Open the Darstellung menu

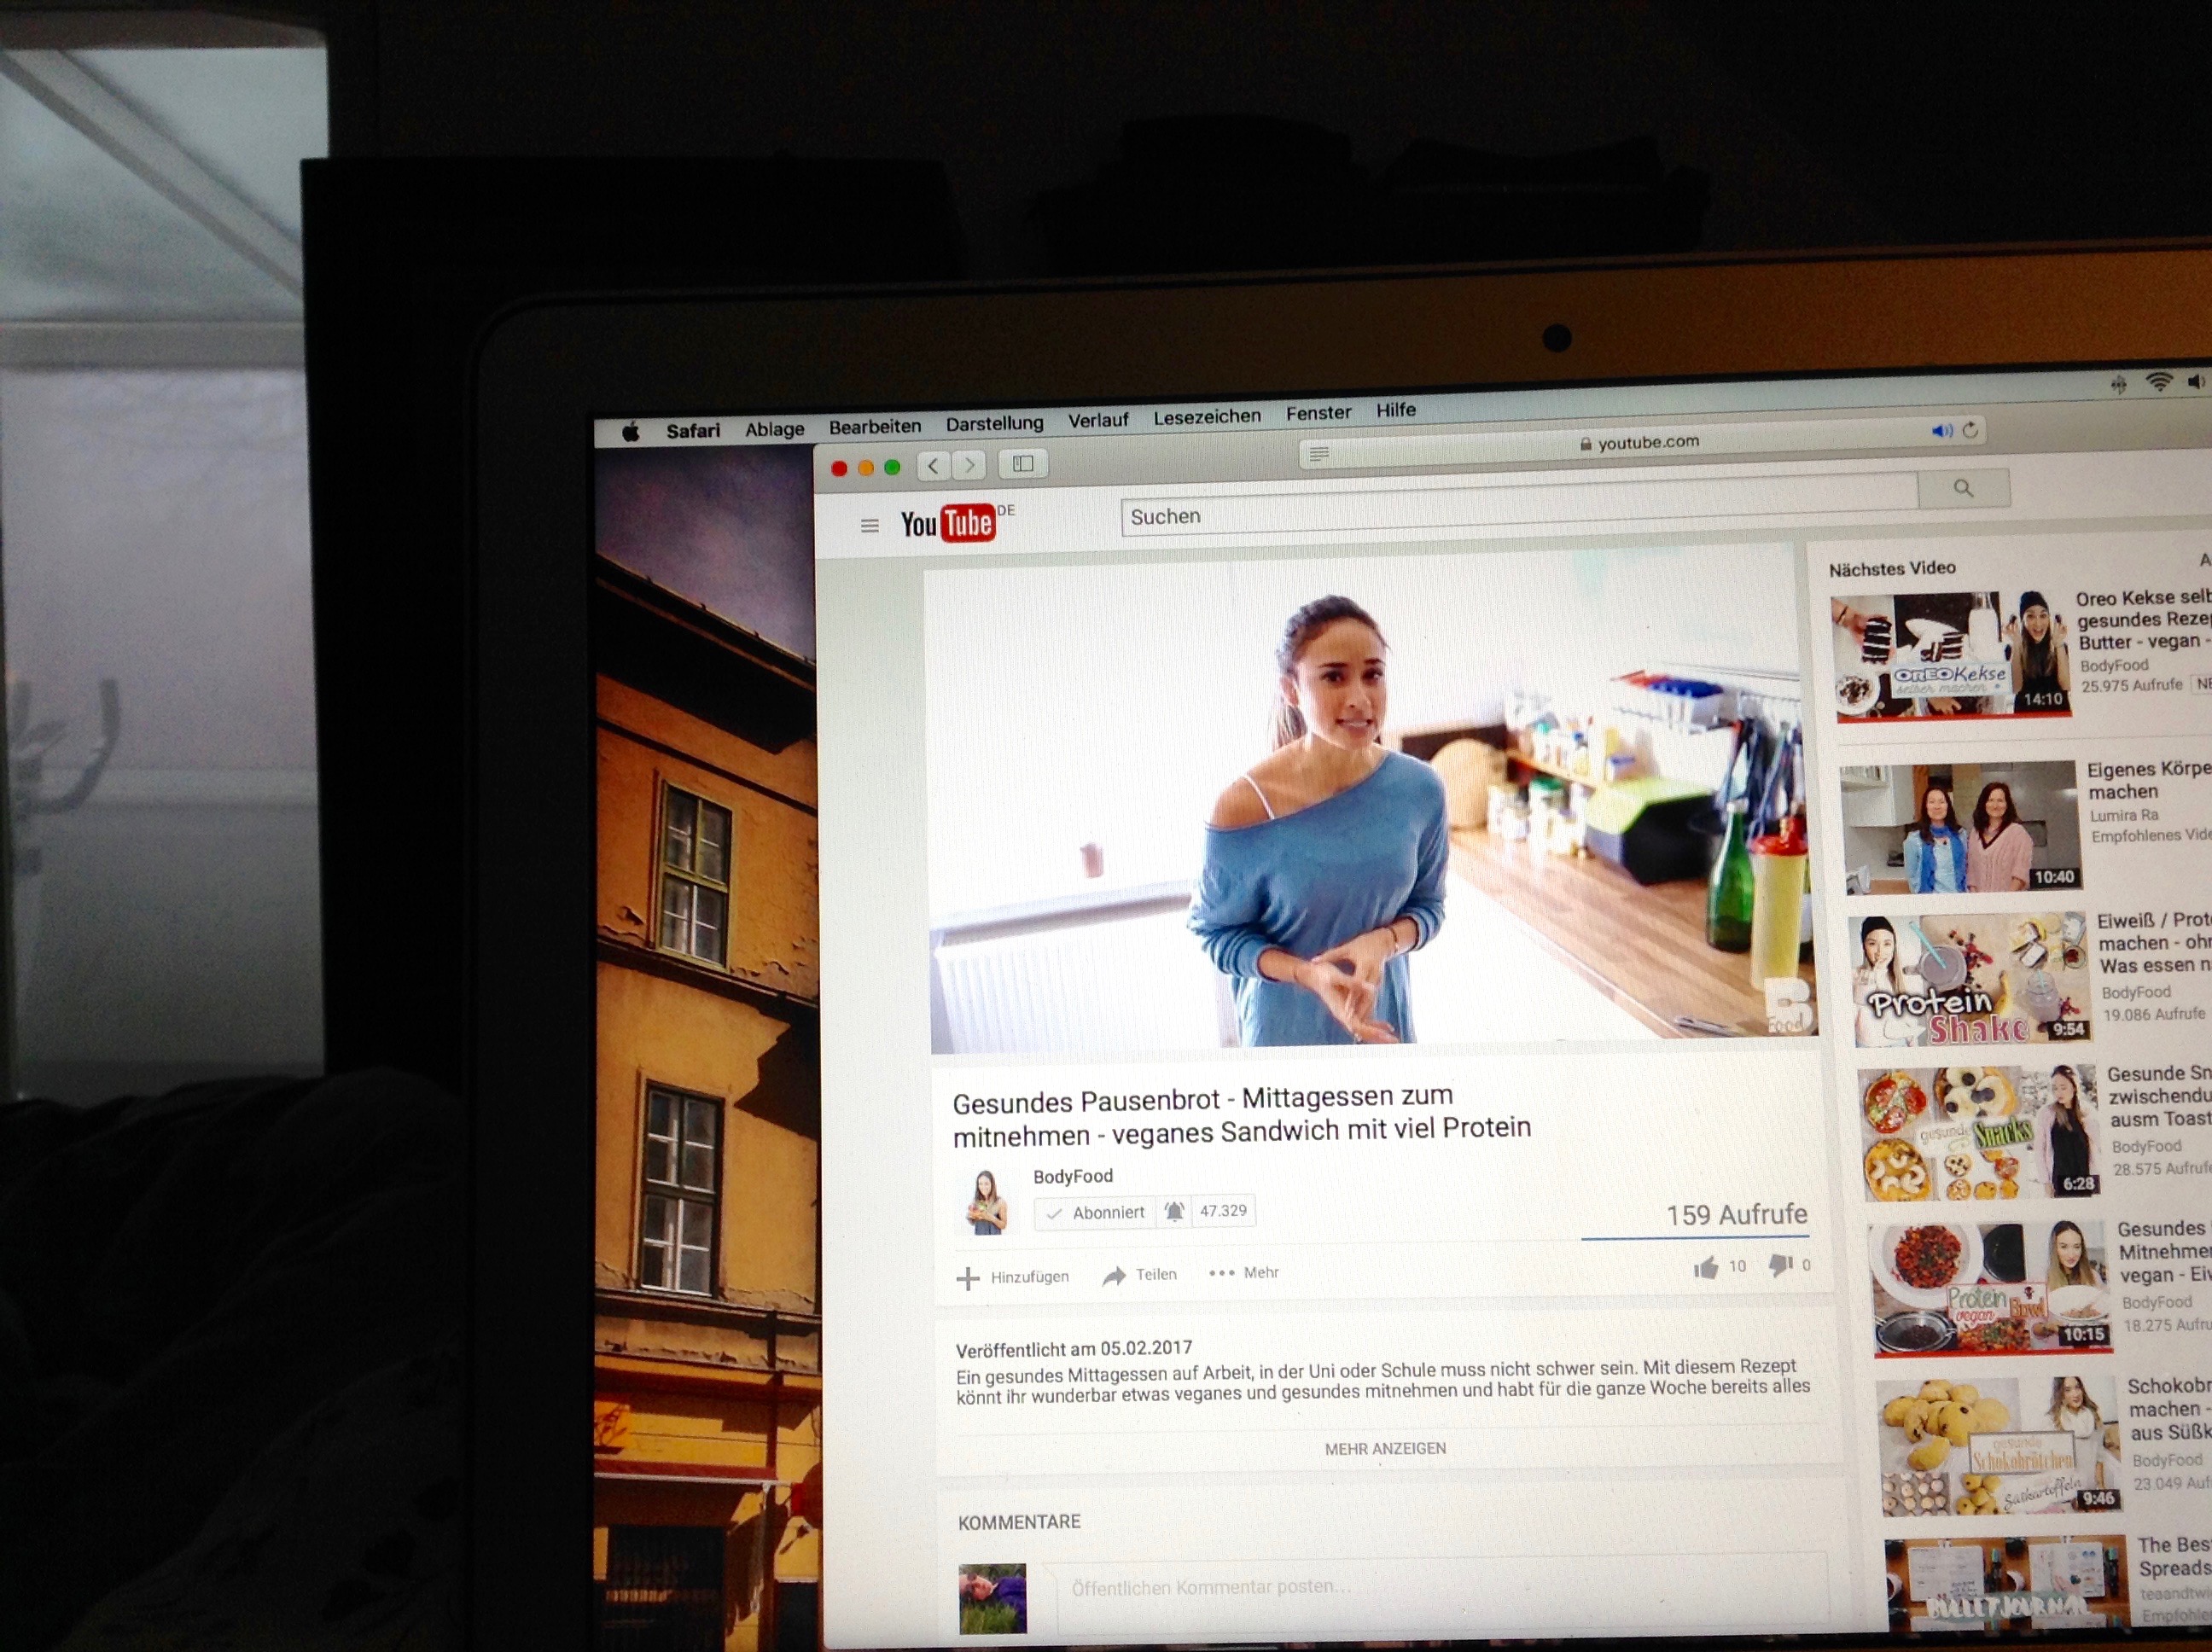[994, 423]
